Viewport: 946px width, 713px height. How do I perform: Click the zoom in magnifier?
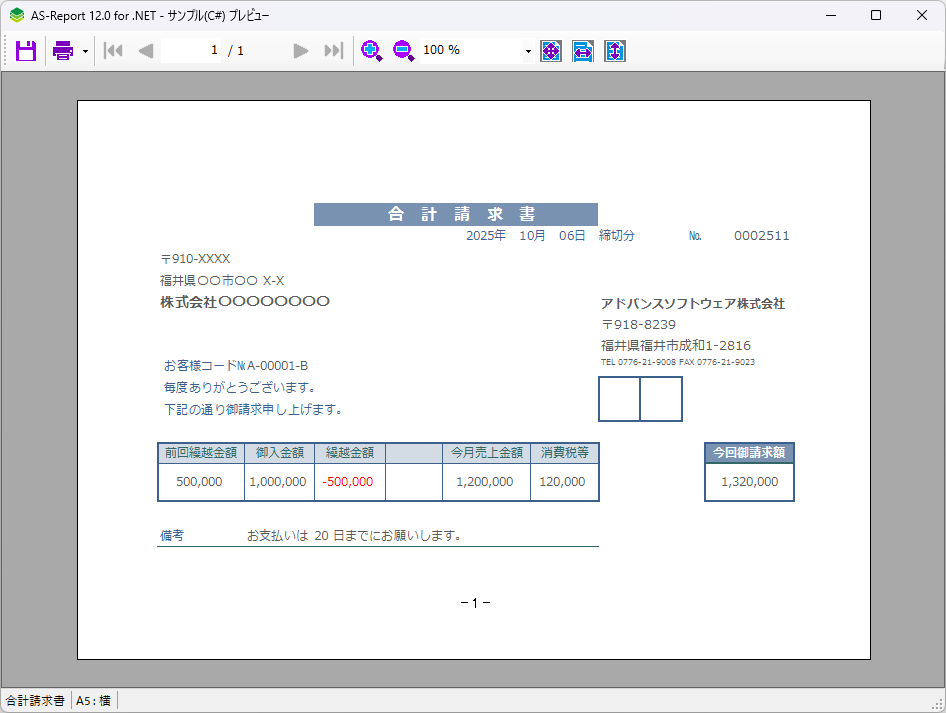point(371,50)
